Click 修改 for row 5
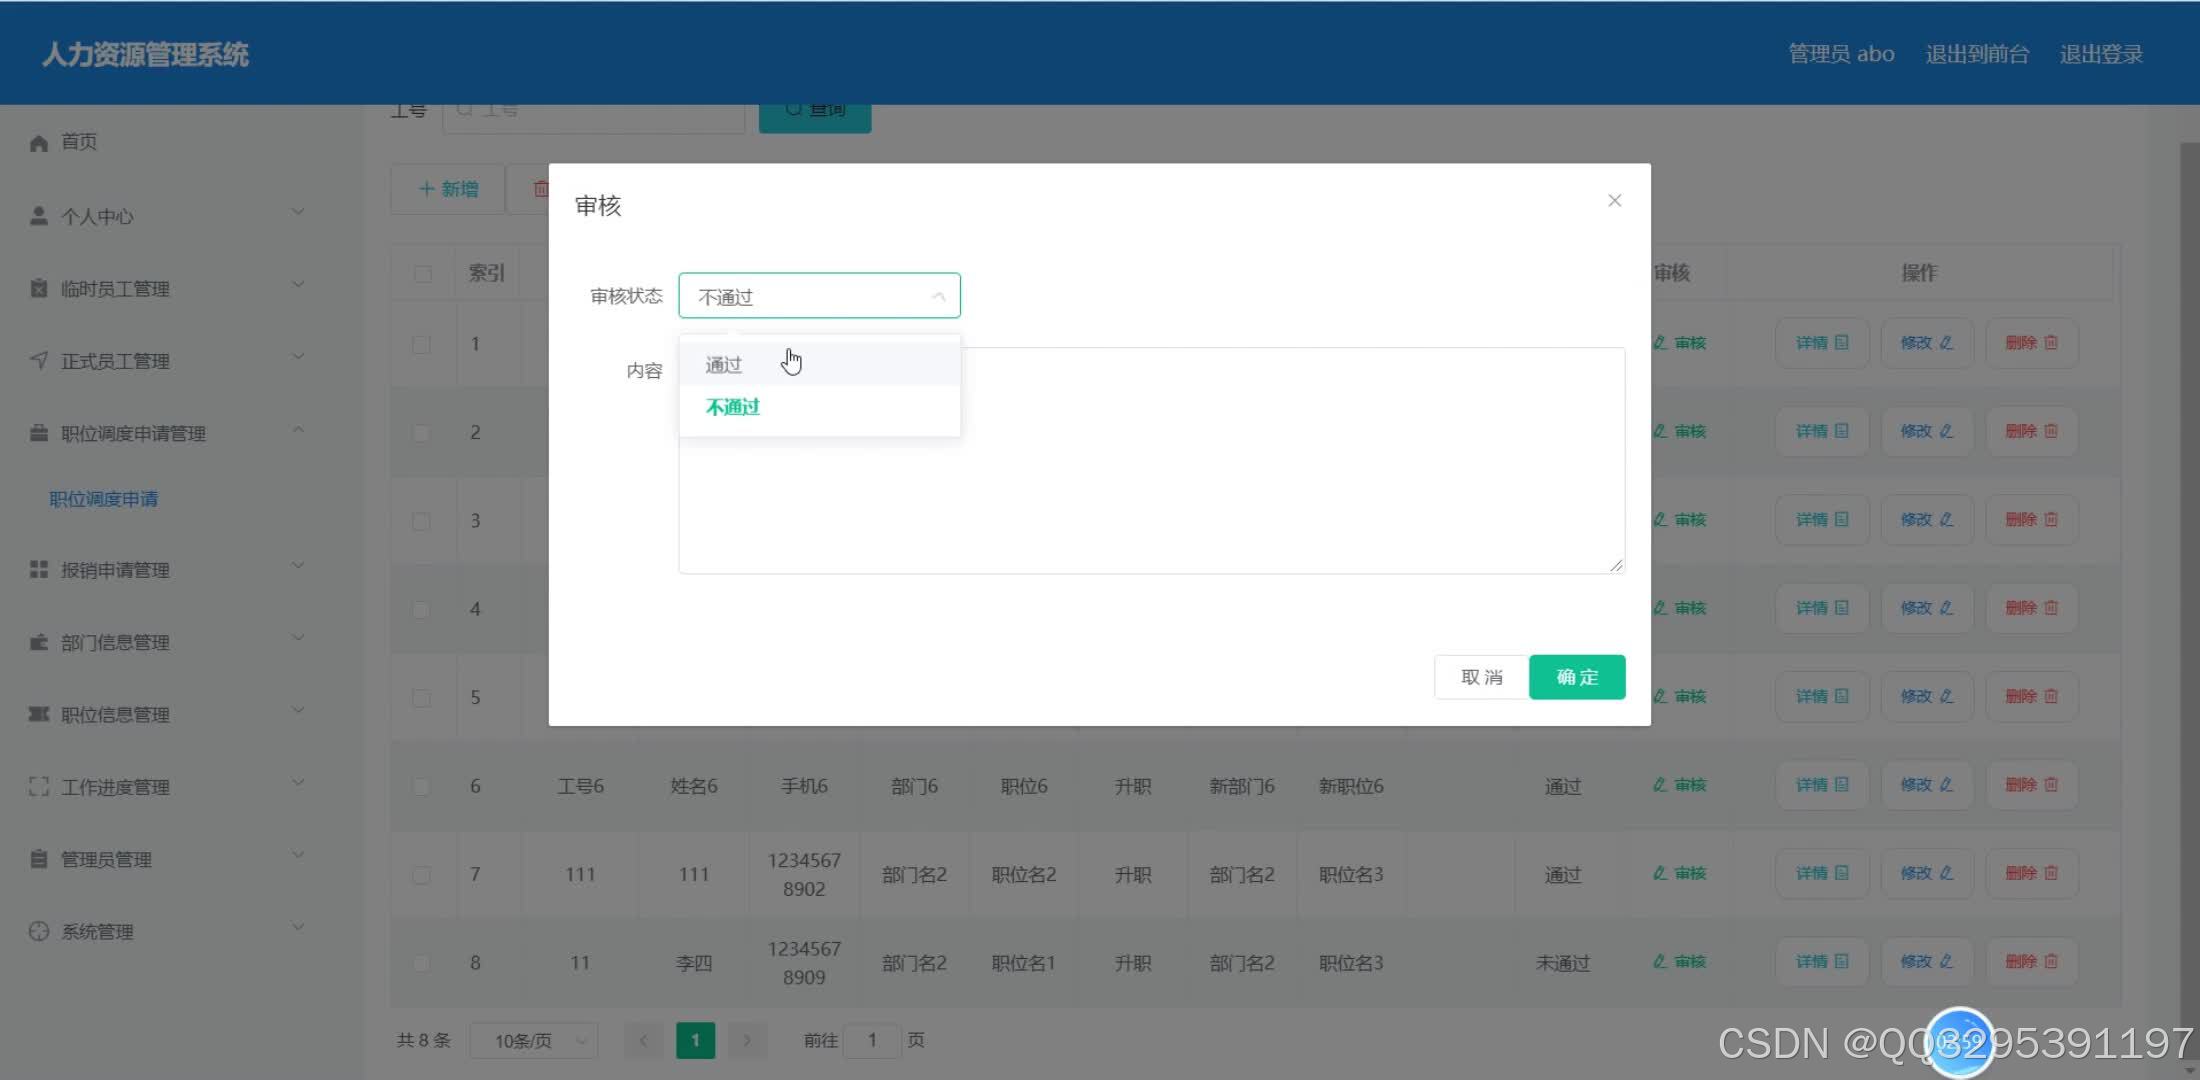 pos(1927,696)
